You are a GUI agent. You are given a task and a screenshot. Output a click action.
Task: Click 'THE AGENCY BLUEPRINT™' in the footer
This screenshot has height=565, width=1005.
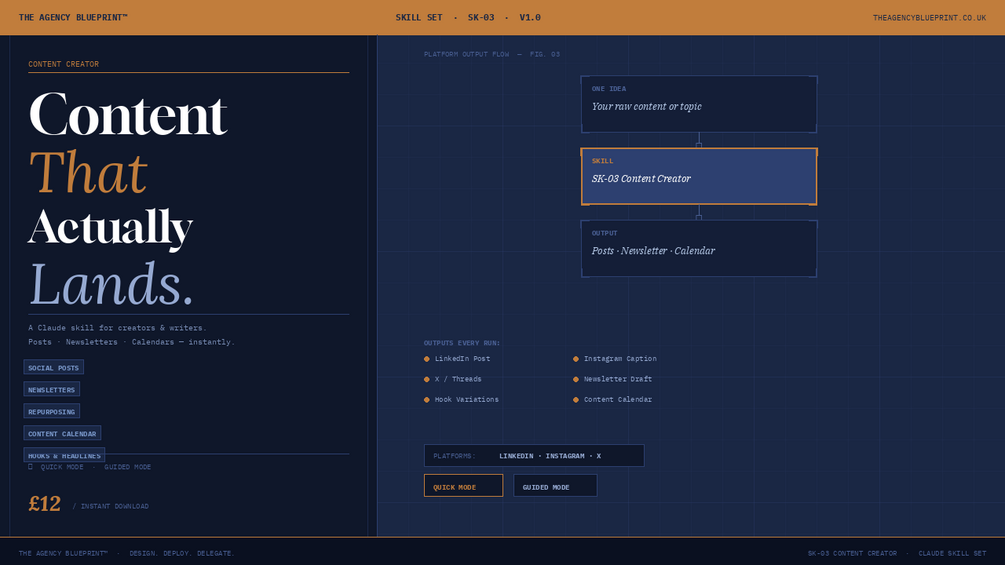(x=63, y=553)
